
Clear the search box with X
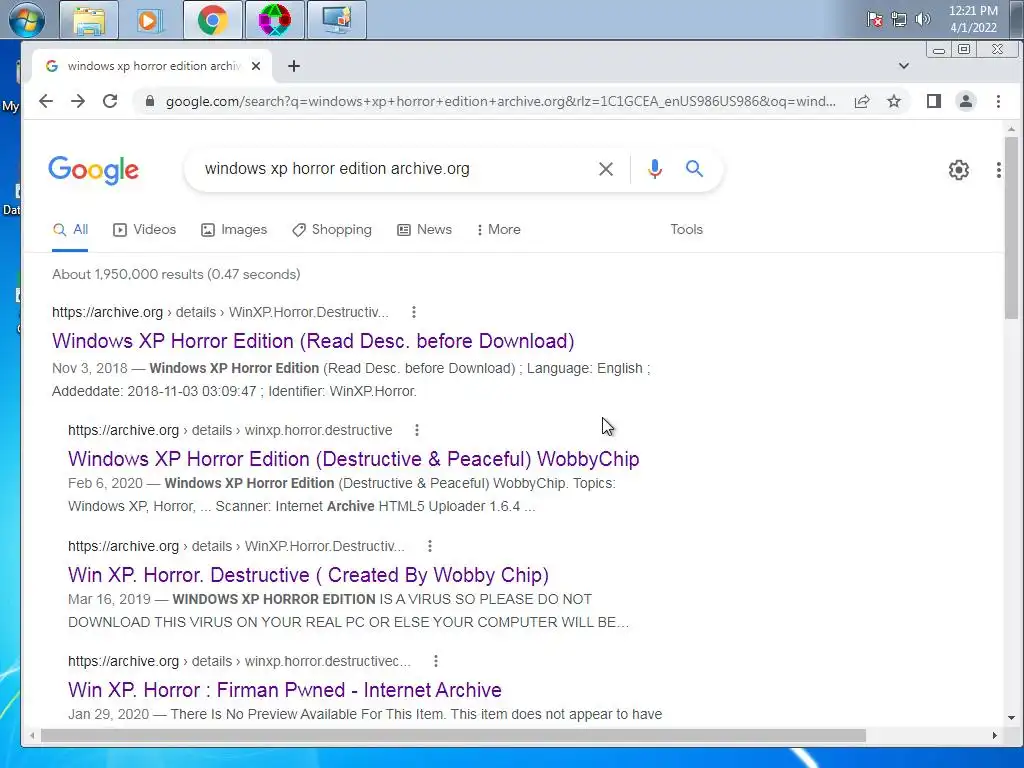pos(606,169)
